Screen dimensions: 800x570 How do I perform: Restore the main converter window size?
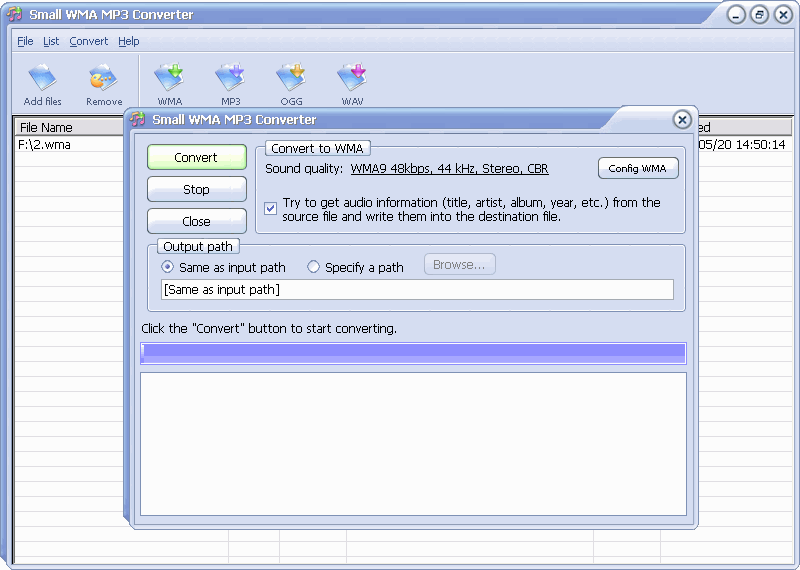759,15
